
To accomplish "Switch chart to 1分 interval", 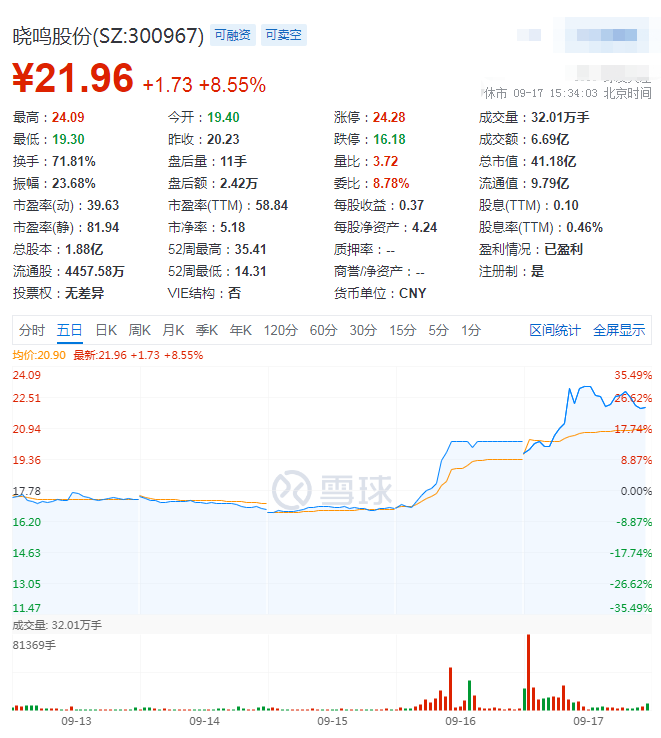I will 471,330.
